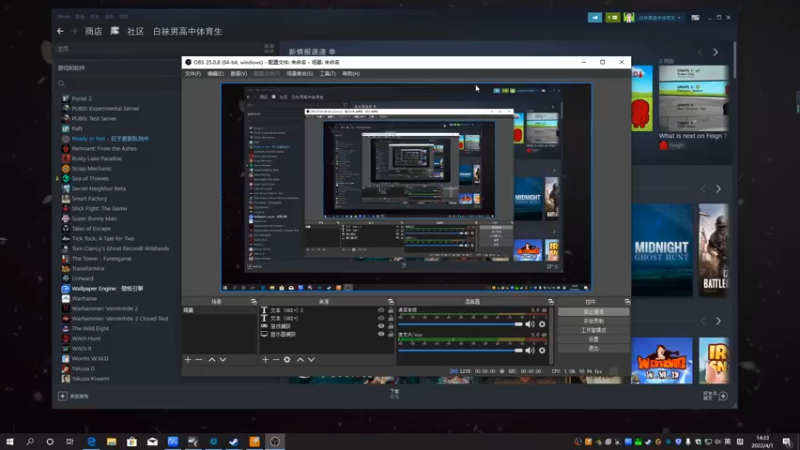
Task: Move source down with Sources panel down arrow
Action: click(x=311, y=360)
